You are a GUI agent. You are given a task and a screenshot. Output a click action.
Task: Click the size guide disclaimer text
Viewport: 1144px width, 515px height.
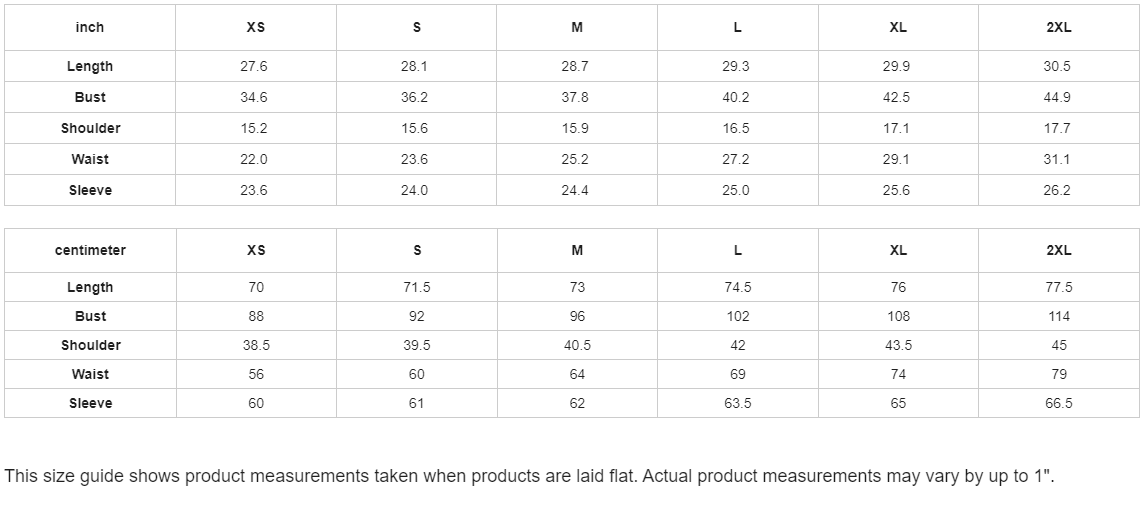530,476
